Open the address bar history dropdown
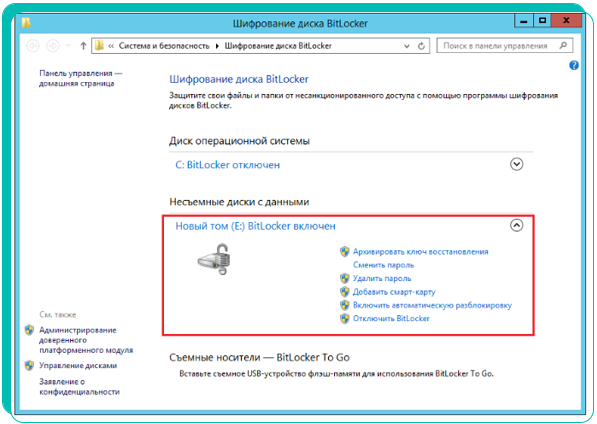597x424 pixels. [407, 46]
